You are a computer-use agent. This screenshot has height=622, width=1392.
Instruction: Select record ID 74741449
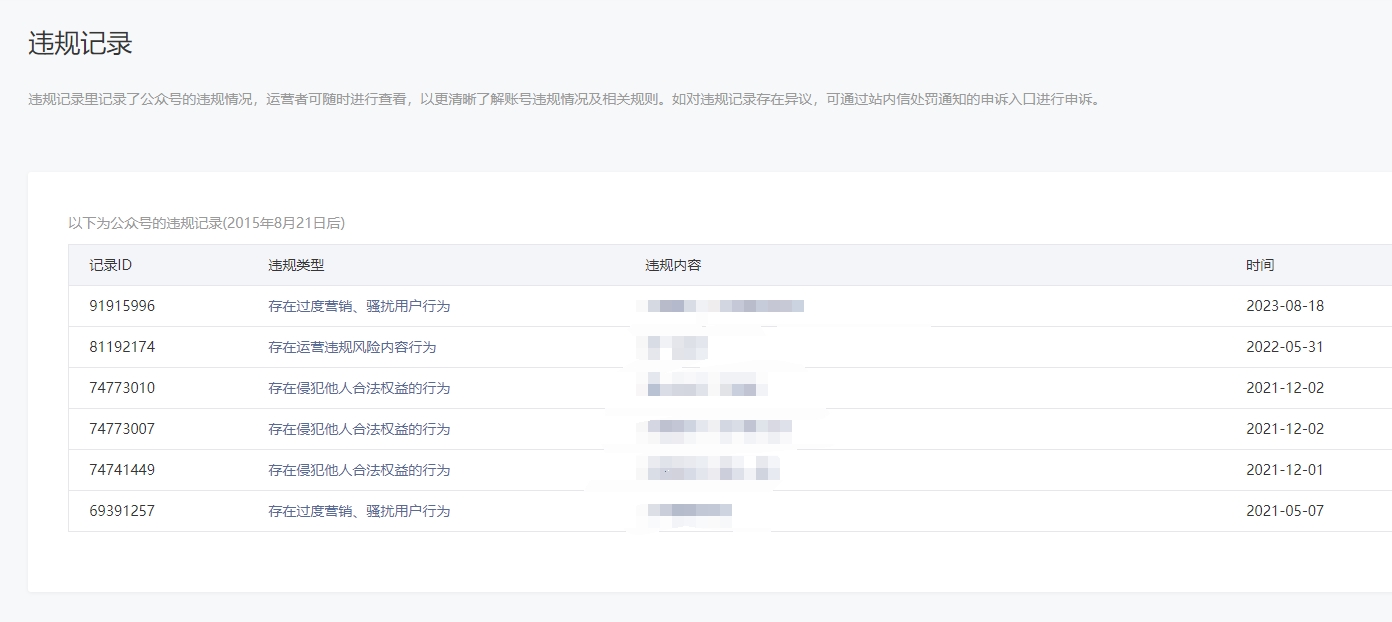pos(122,470)
